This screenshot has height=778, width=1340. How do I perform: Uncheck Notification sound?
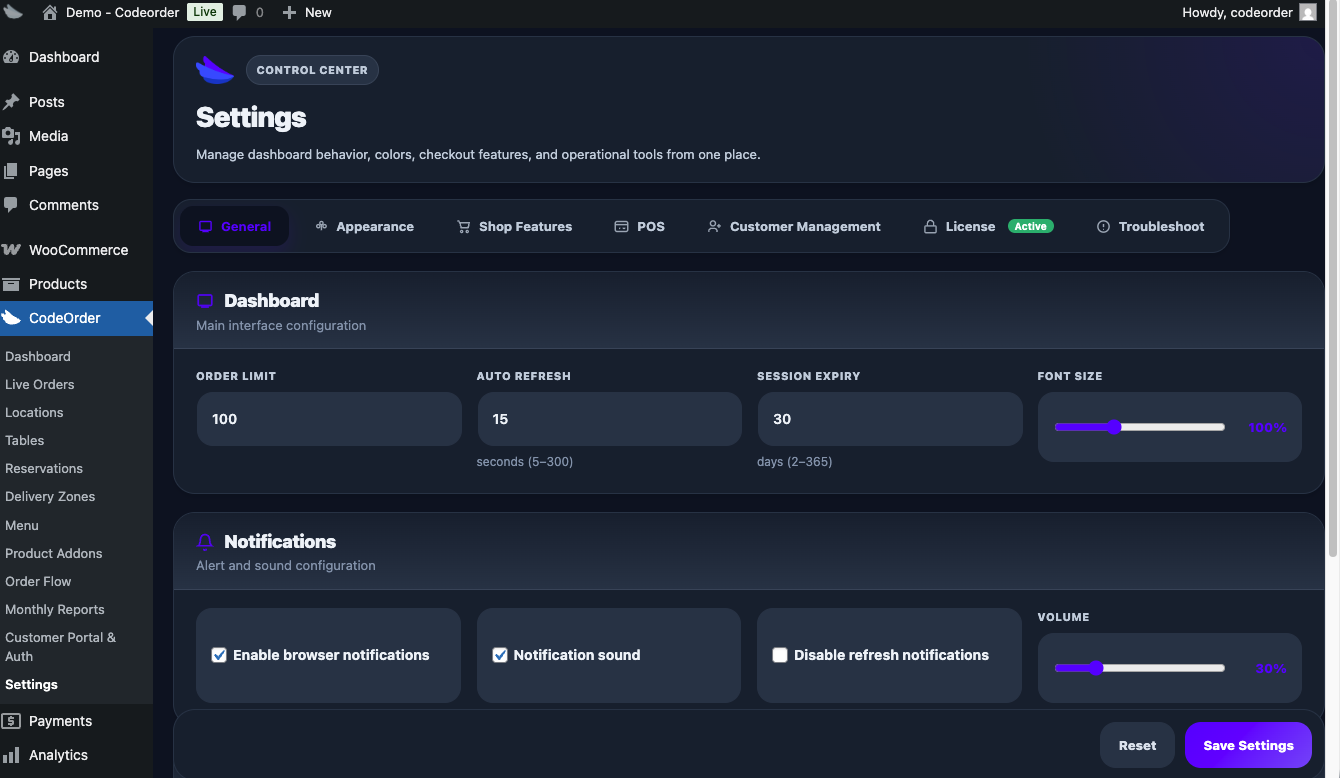[x=499, y=655]
